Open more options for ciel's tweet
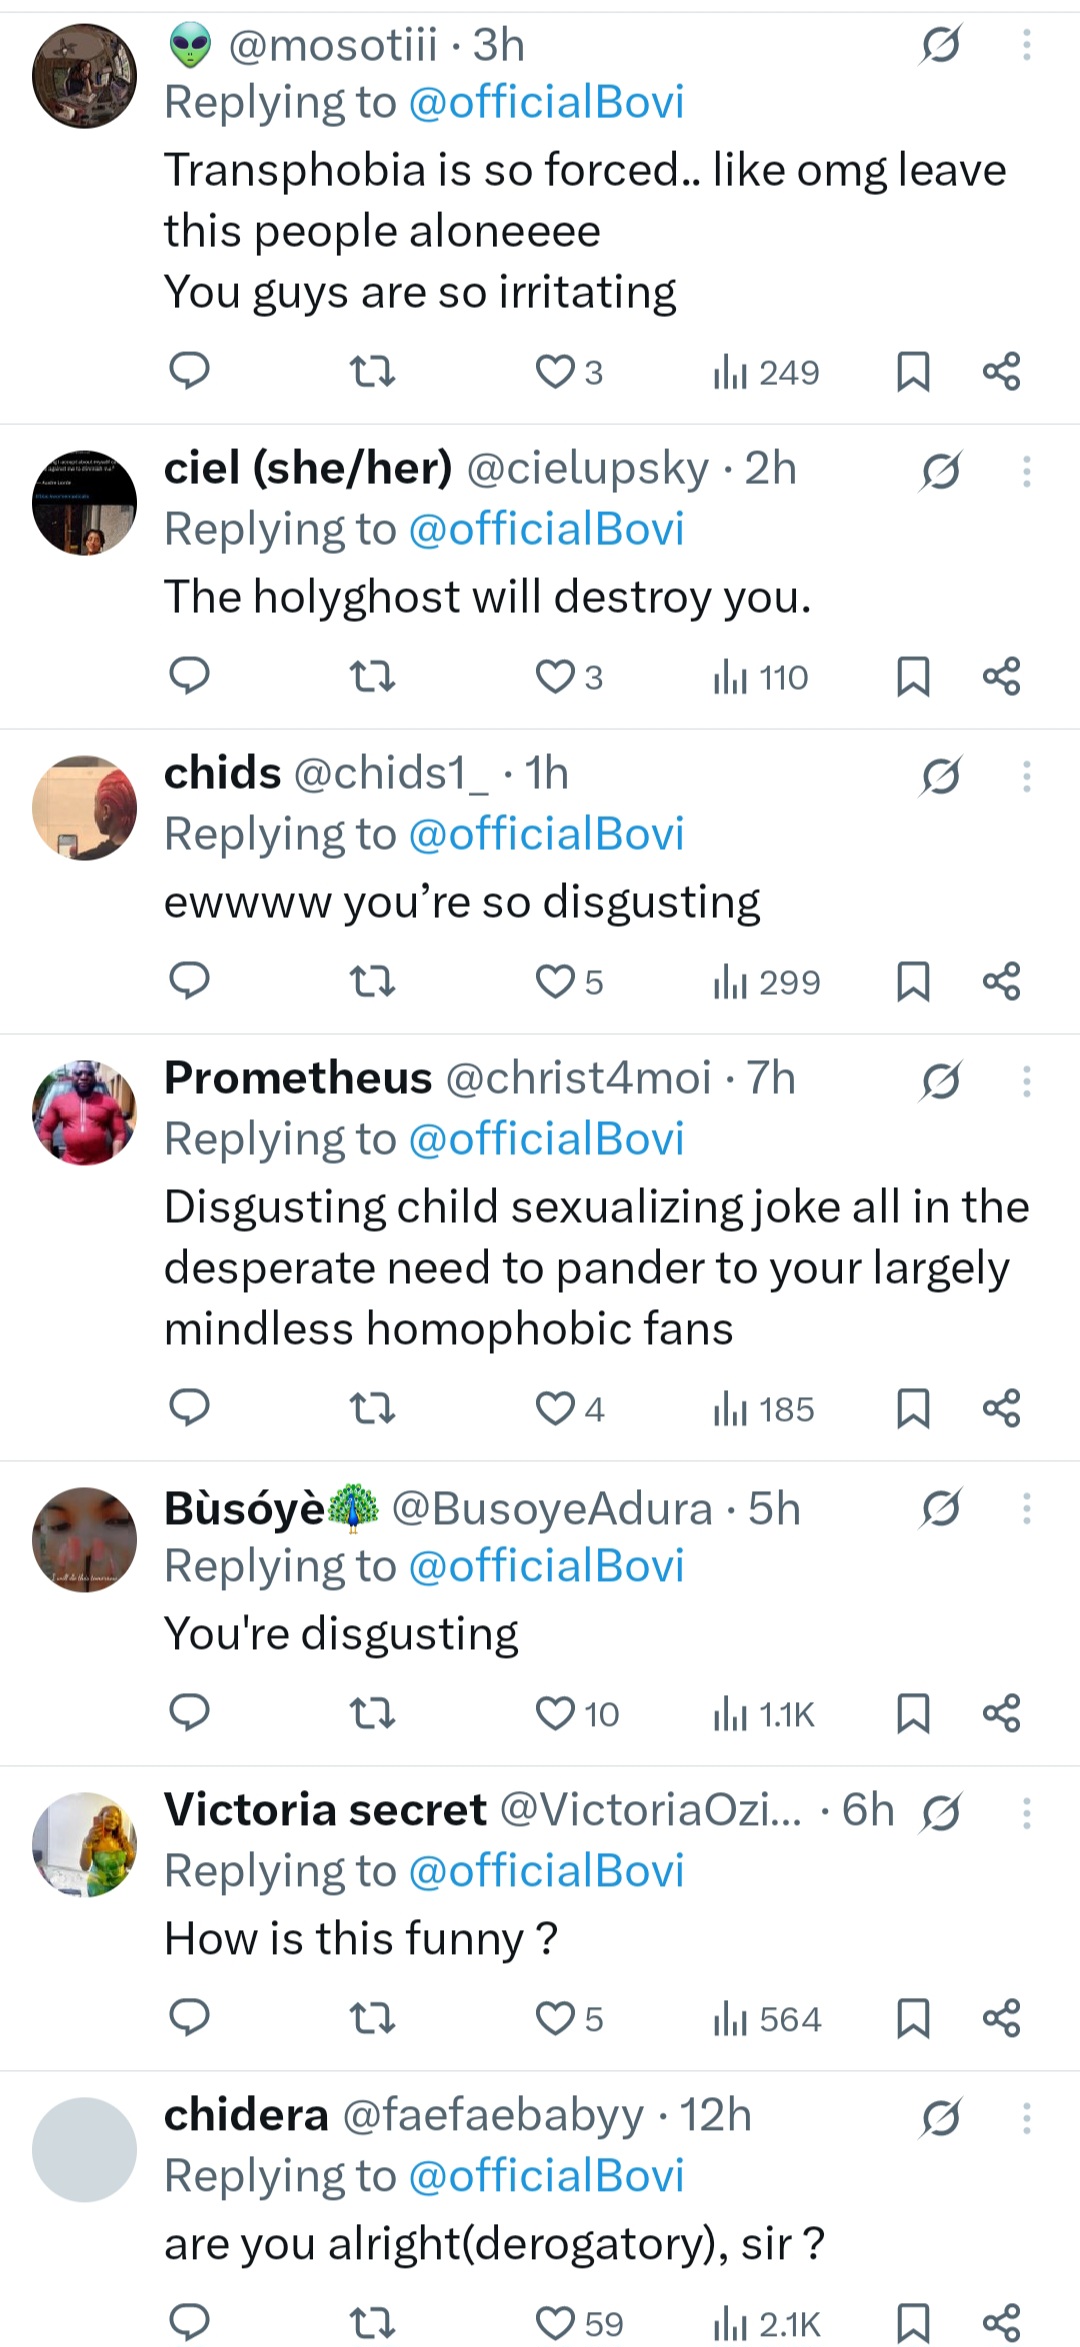 click(x=1026, y=471)
